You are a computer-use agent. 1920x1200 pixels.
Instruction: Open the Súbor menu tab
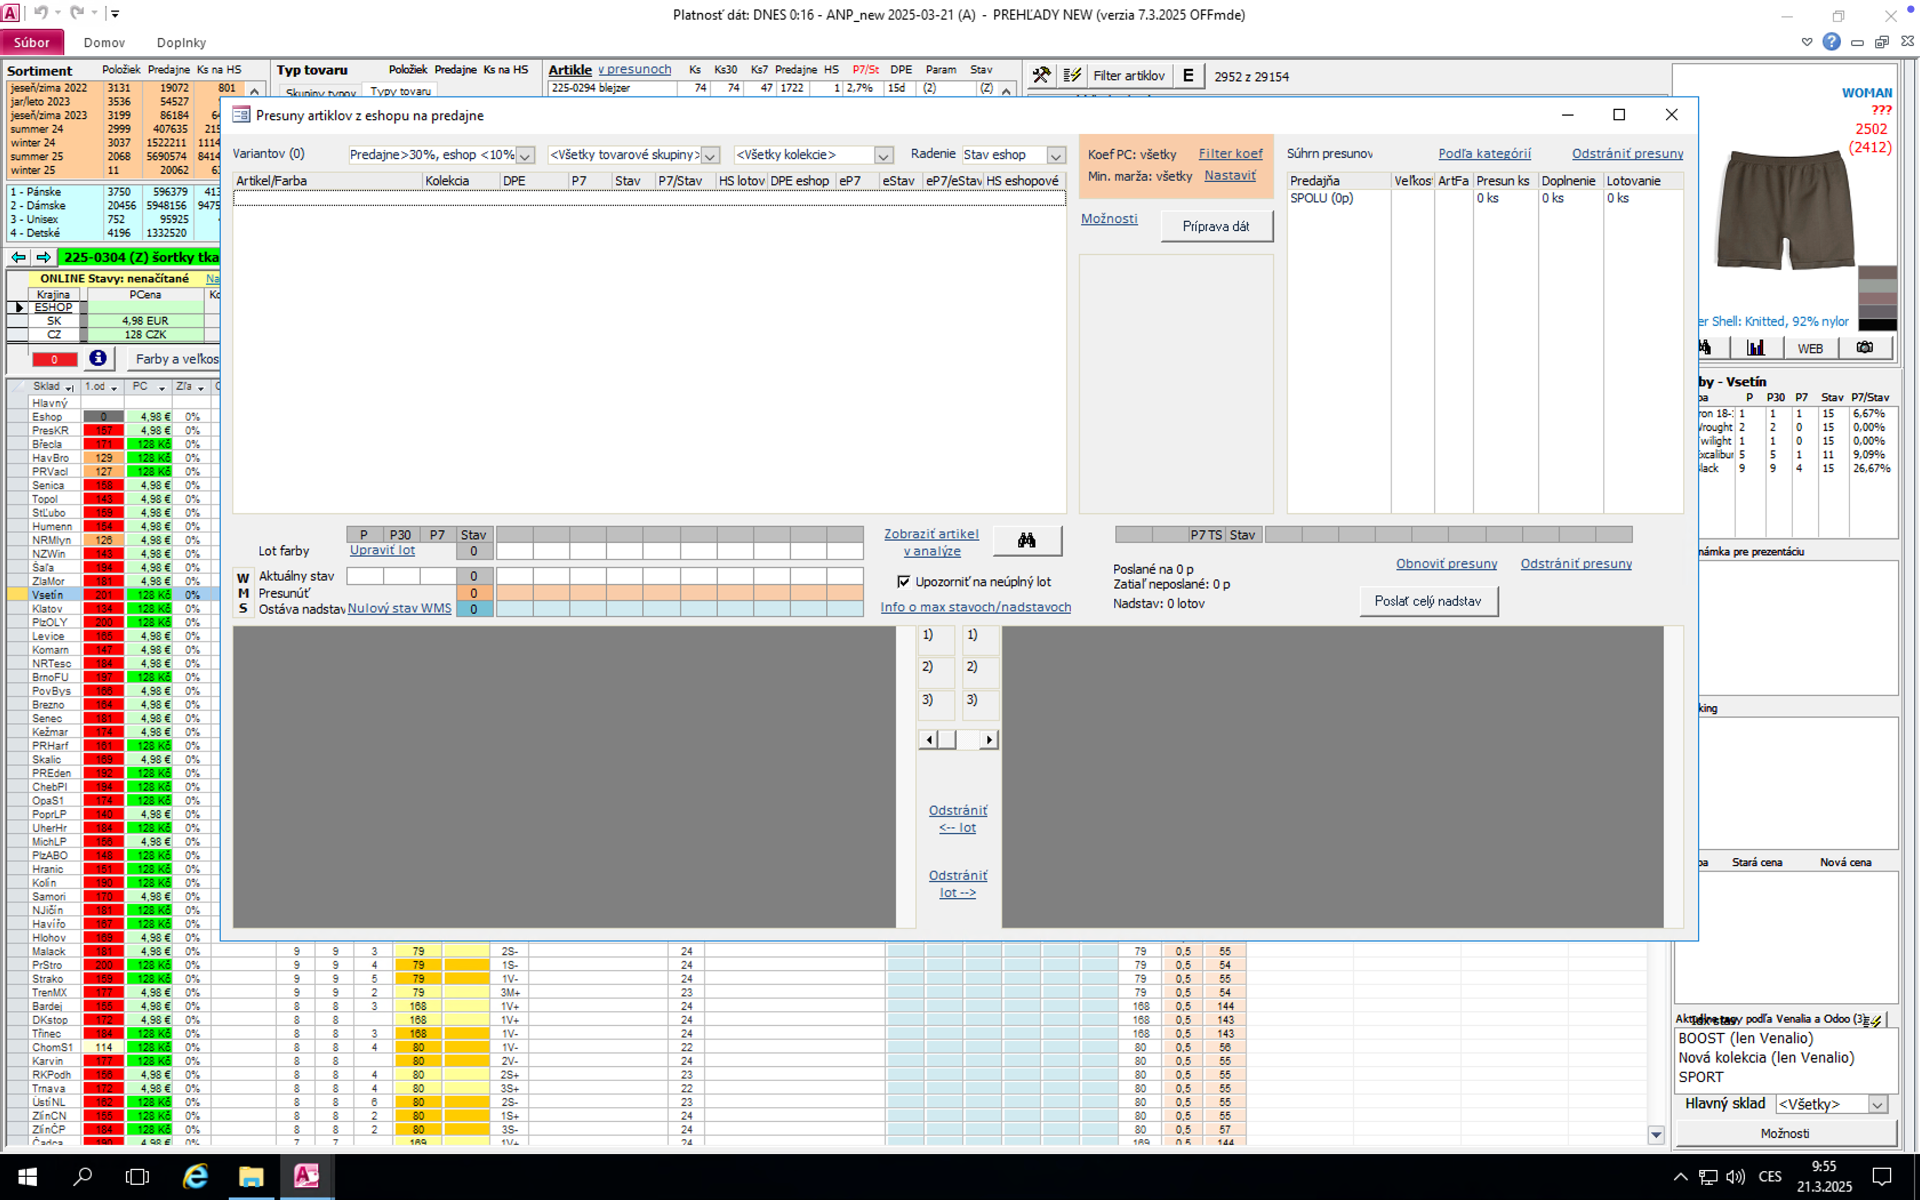32,43
